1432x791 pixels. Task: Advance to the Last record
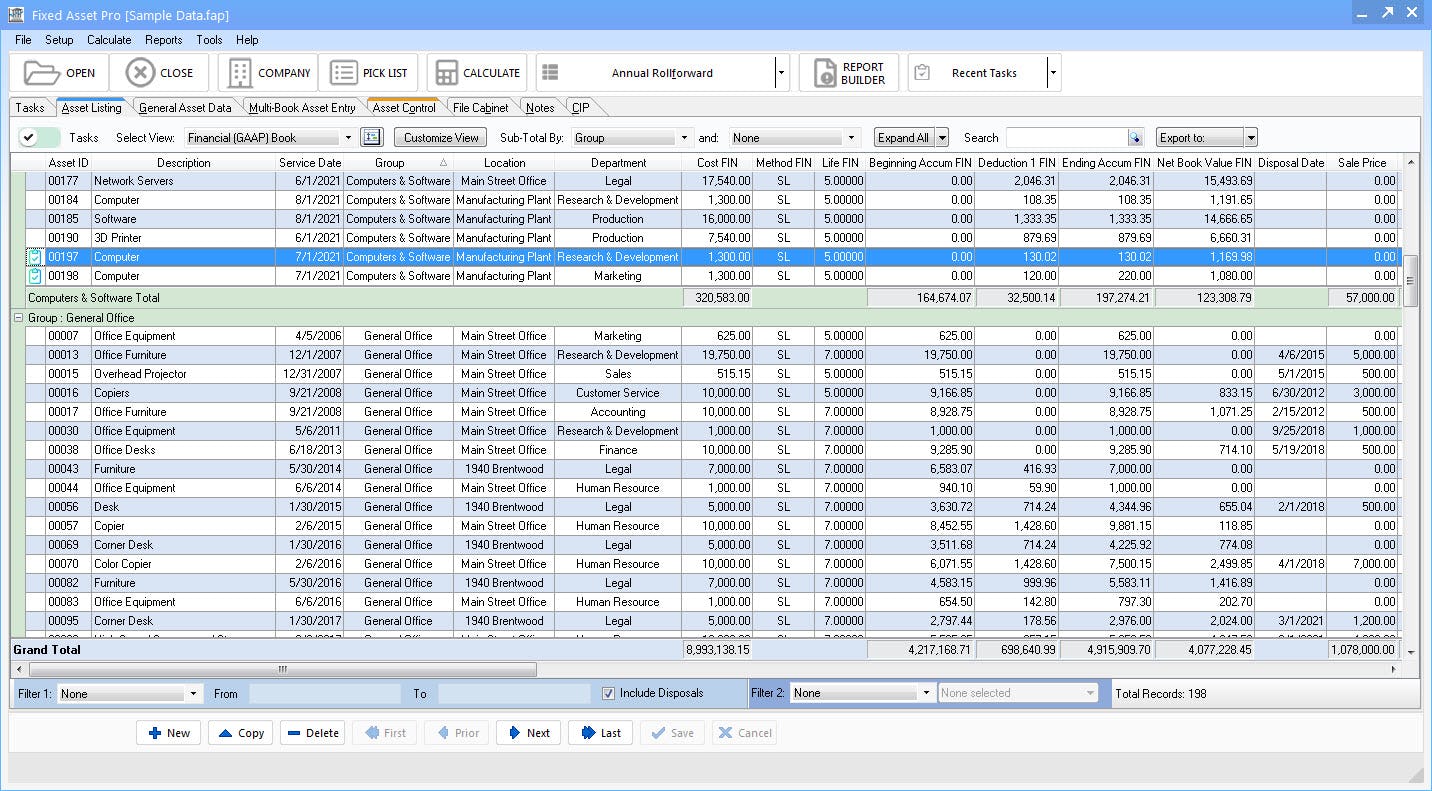[599, 732]
